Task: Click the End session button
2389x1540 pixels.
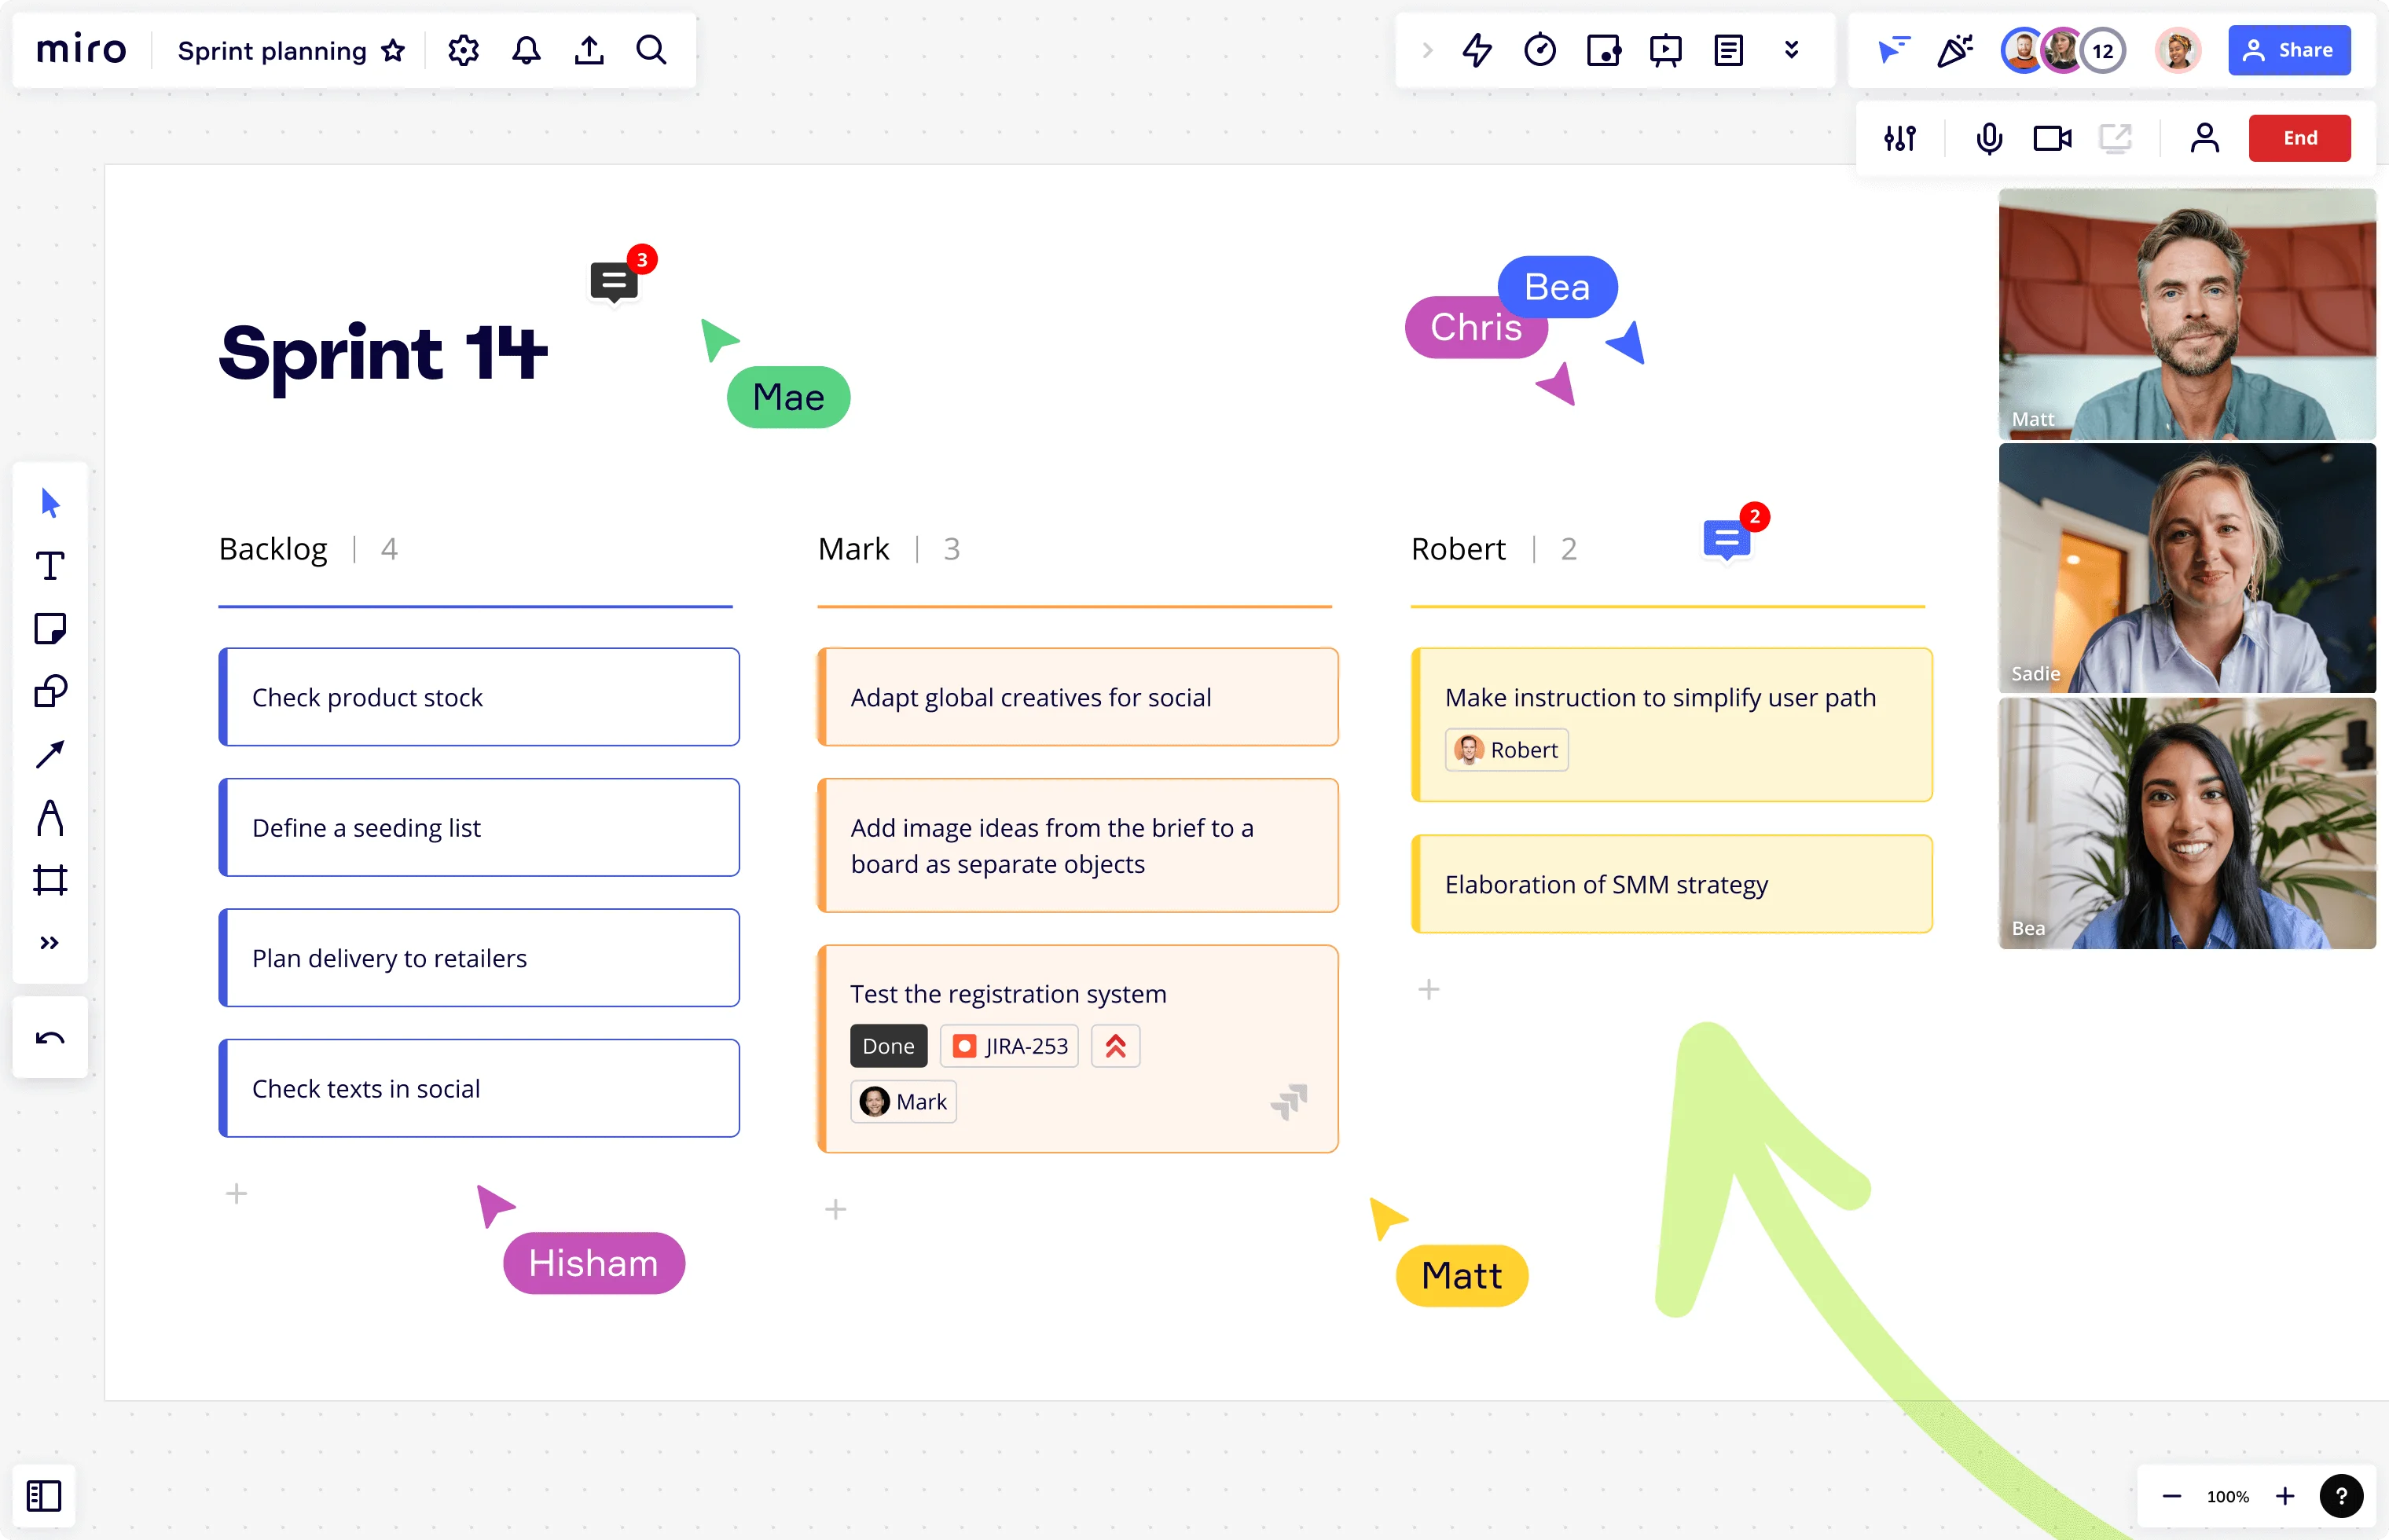Action: [x=2299, y=136]
